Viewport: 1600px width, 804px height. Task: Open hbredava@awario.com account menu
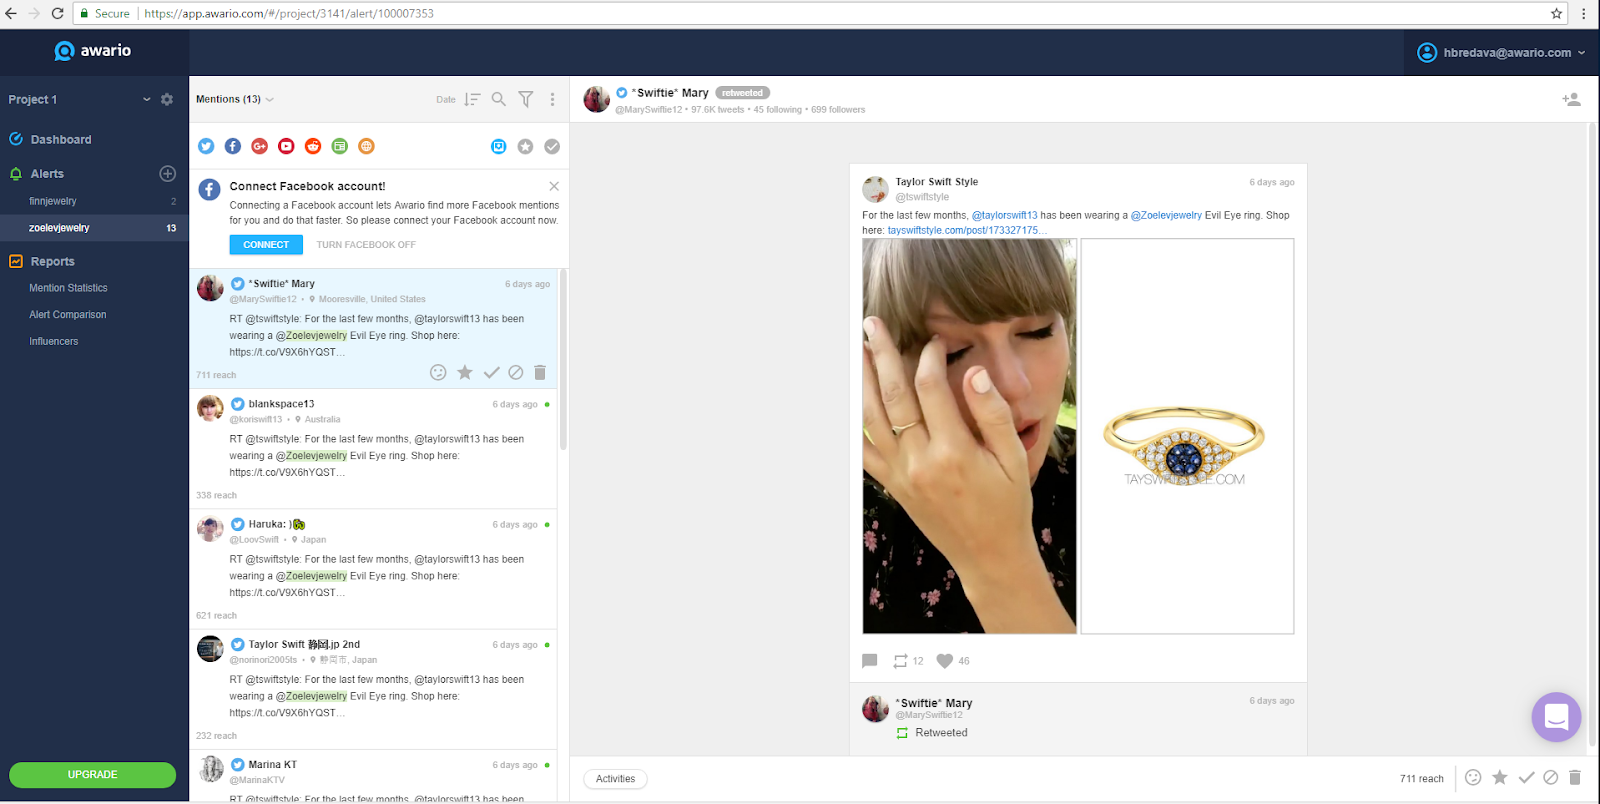click(x=1501, y=53)
